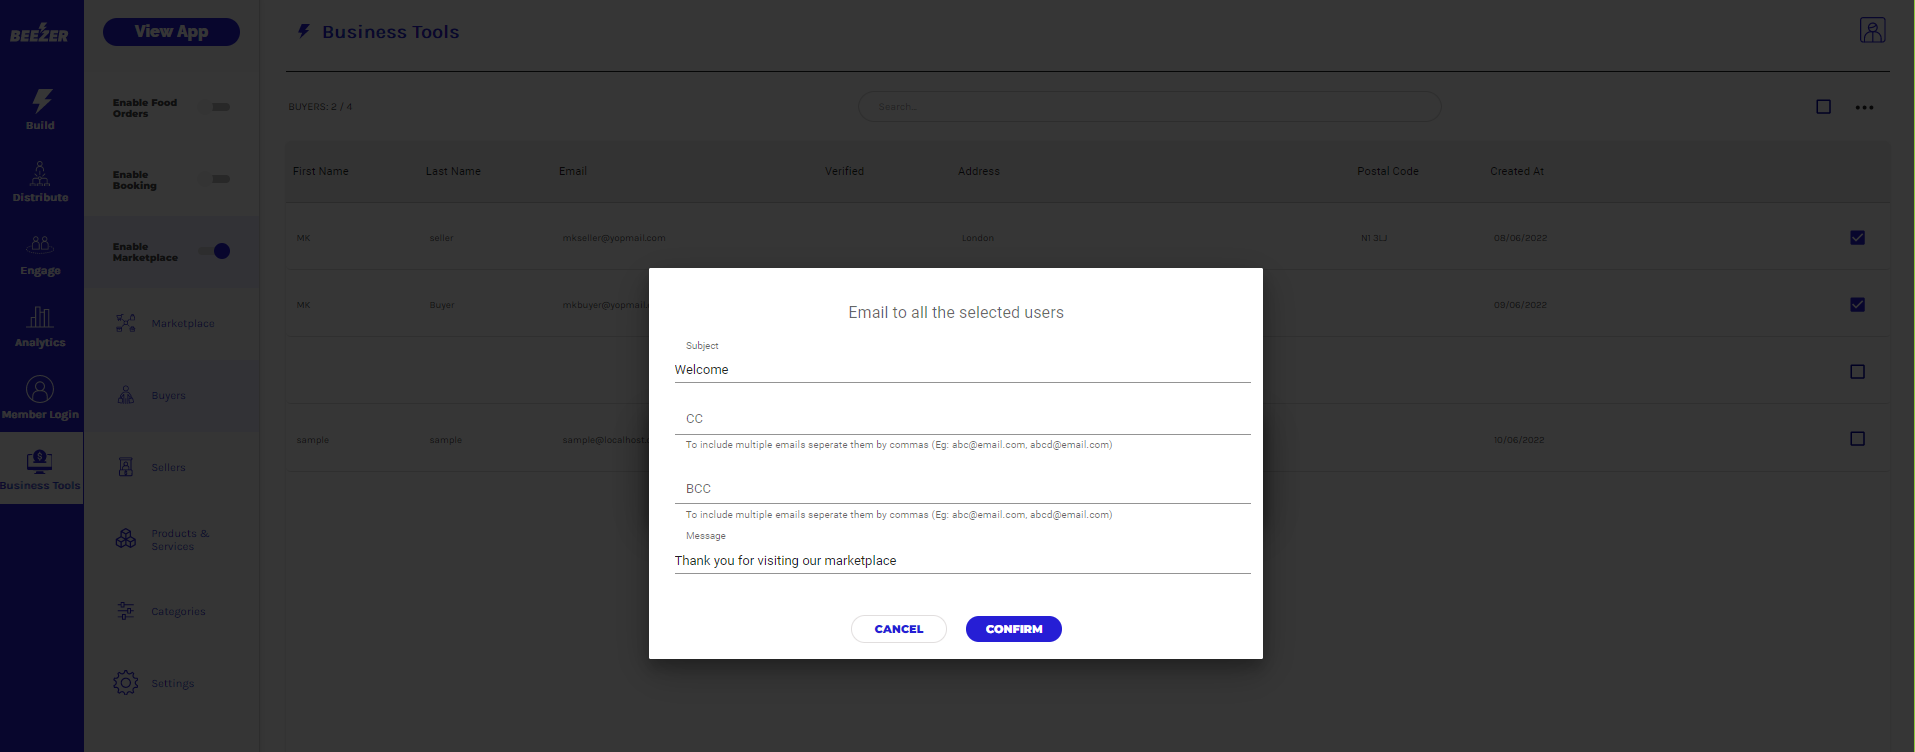
Task: Click the Member Login icon
Action: pyautogui.click(x=40, y=389)
